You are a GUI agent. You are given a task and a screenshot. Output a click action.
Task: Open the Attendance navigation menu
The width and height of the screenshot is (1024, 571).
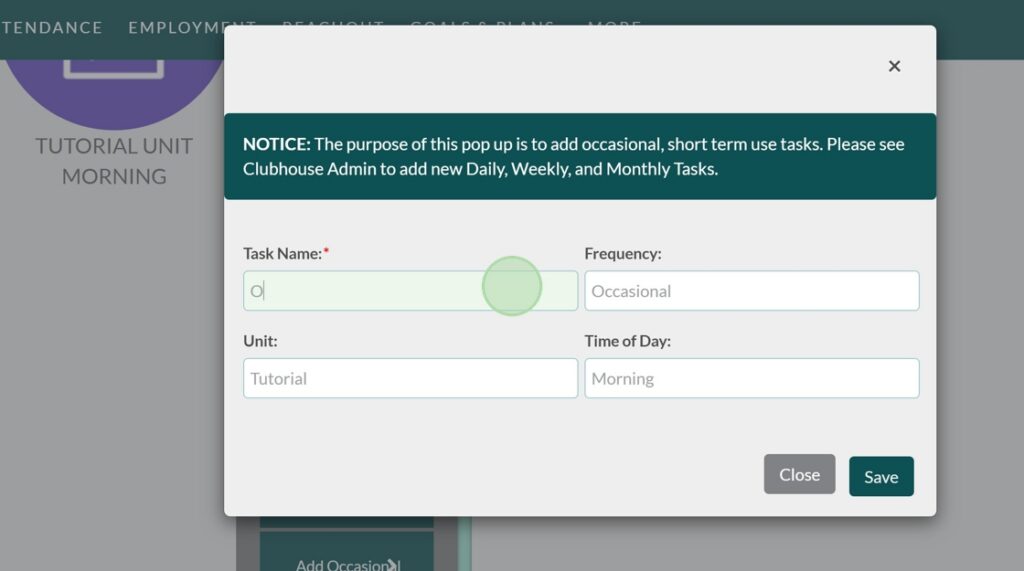(x=52, y=27)
